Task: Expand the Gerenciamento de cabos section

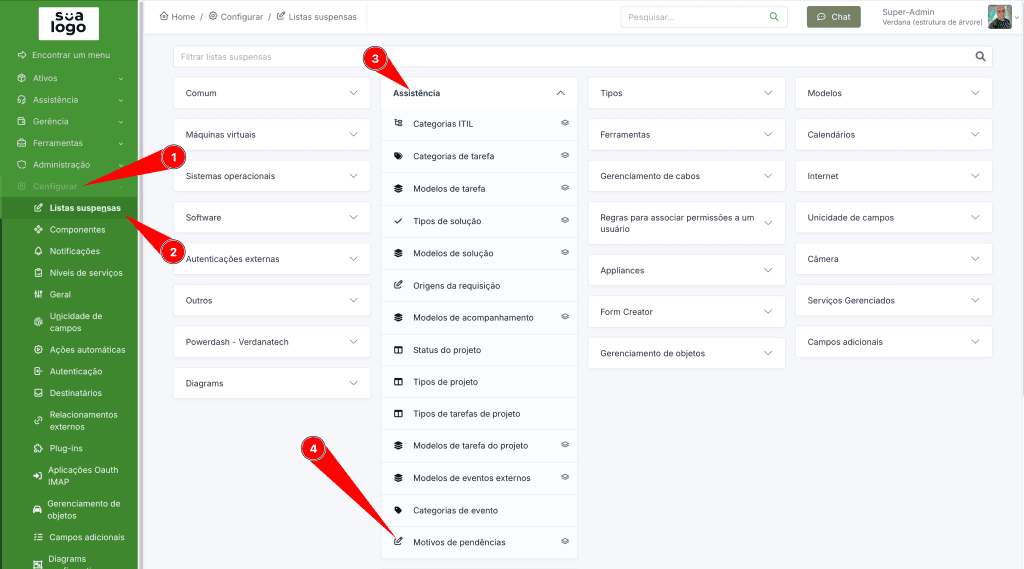Action: [x=686, y=176]
